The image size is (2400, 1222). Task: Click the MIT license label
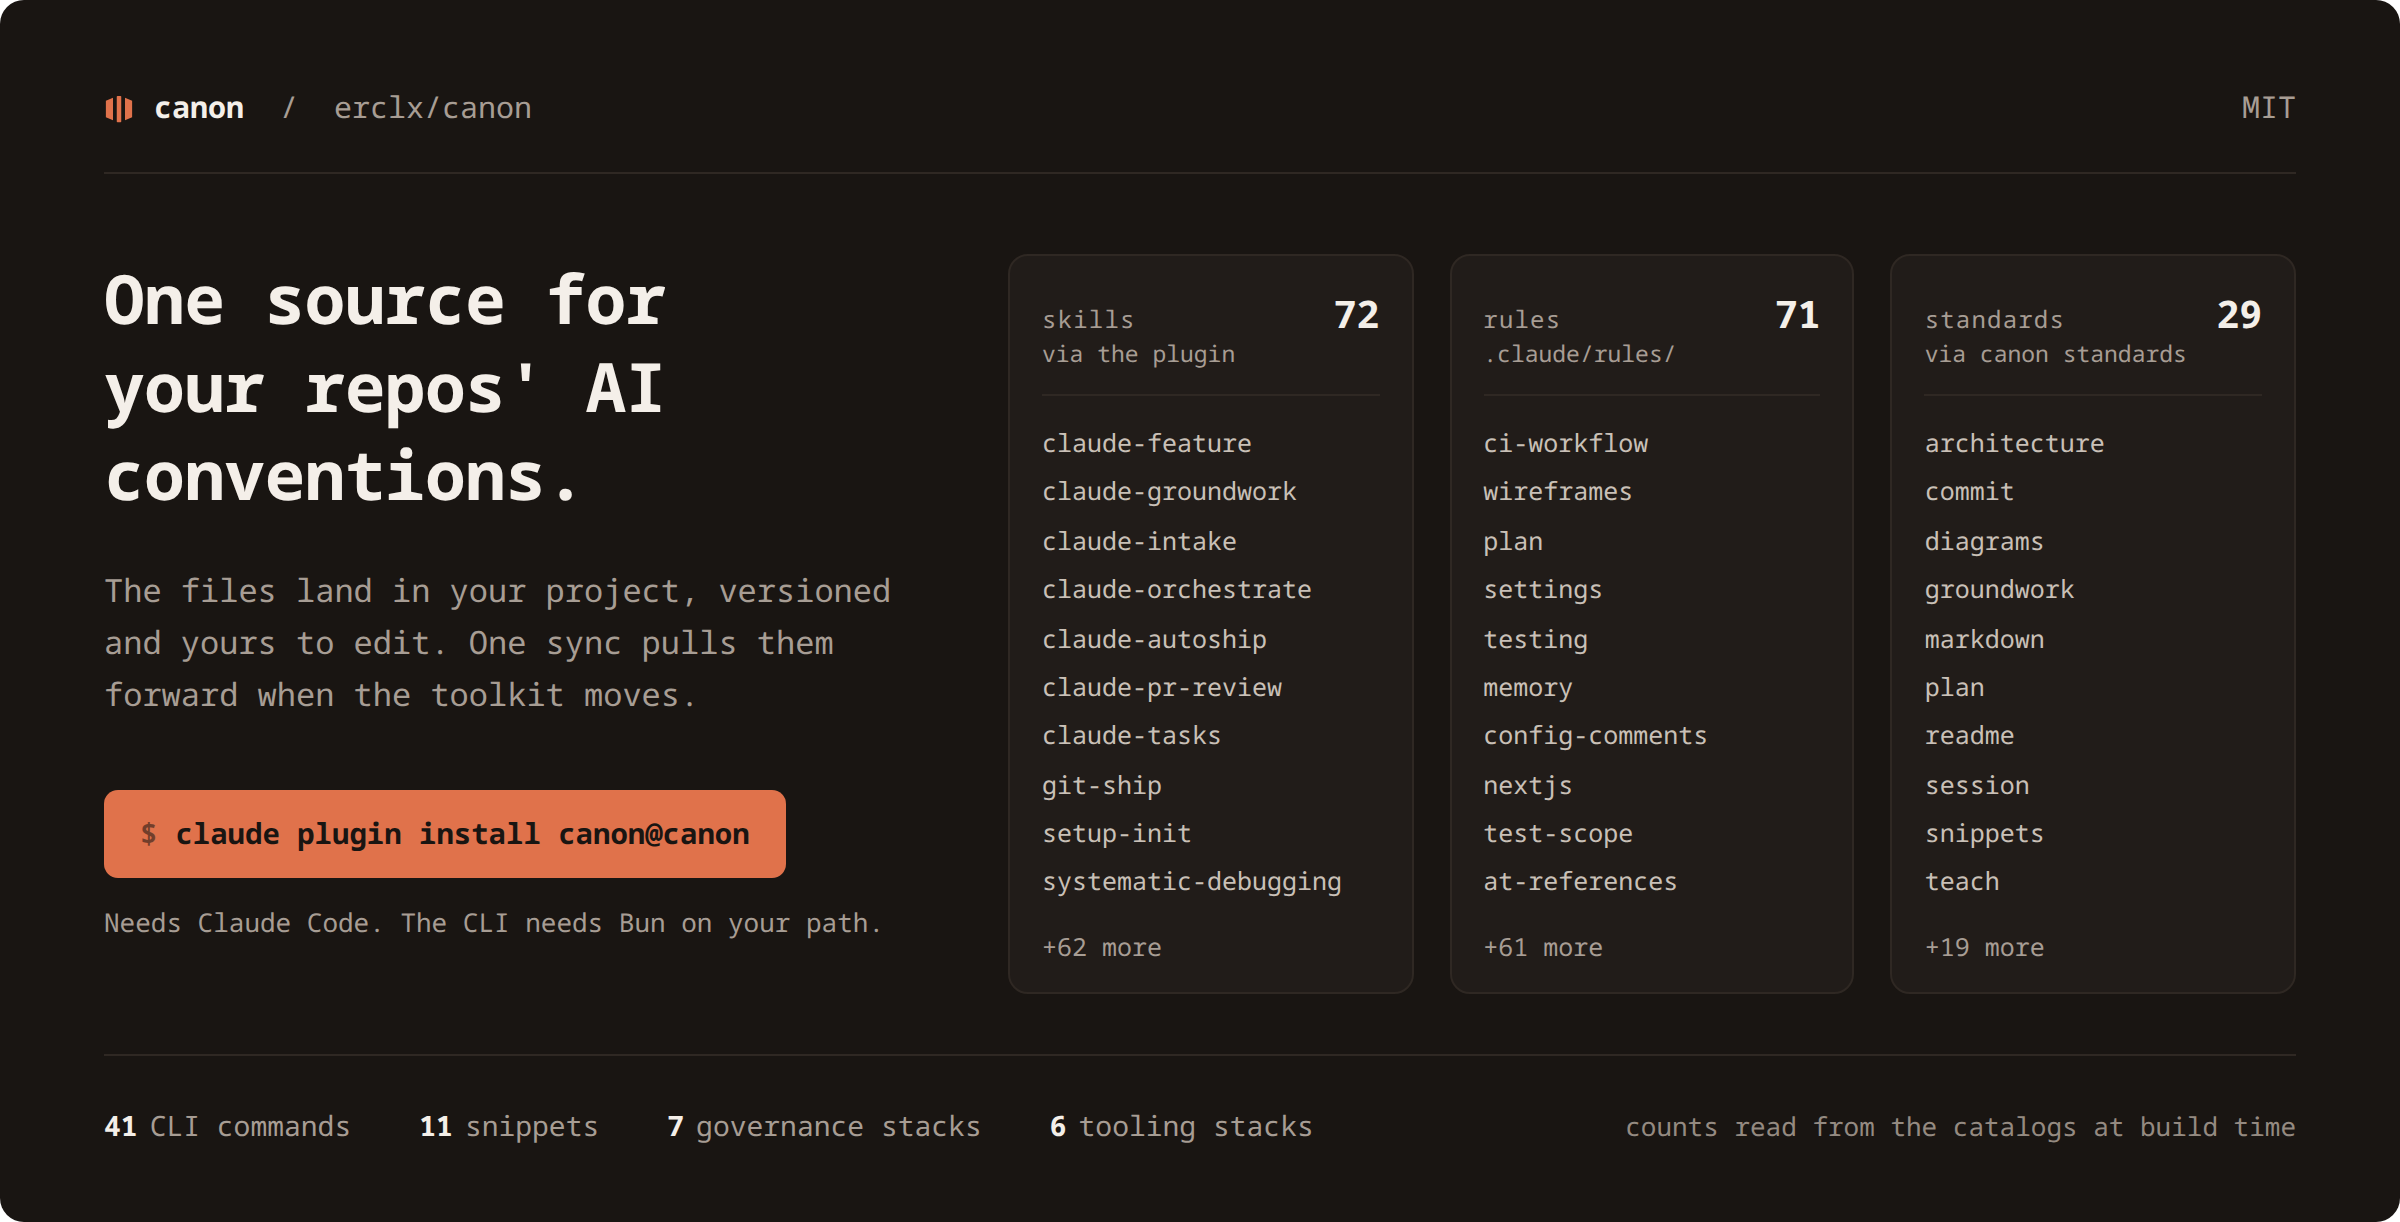point(2268,108)
